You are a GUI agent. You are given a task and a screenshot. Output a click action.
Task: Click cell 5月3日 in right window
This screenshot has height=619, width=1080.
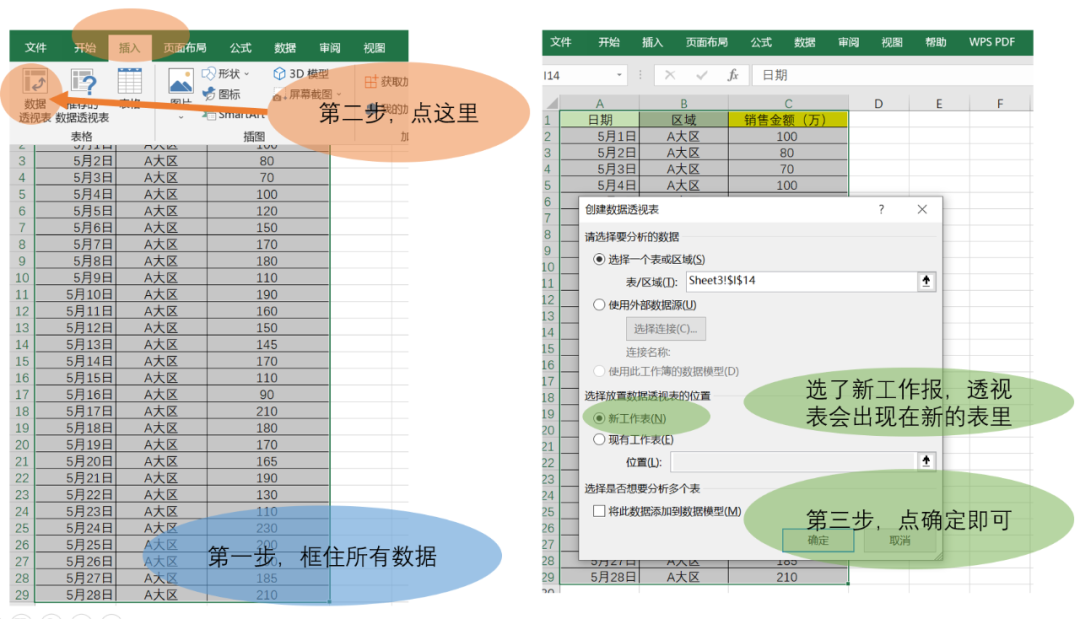coord(599,169)
